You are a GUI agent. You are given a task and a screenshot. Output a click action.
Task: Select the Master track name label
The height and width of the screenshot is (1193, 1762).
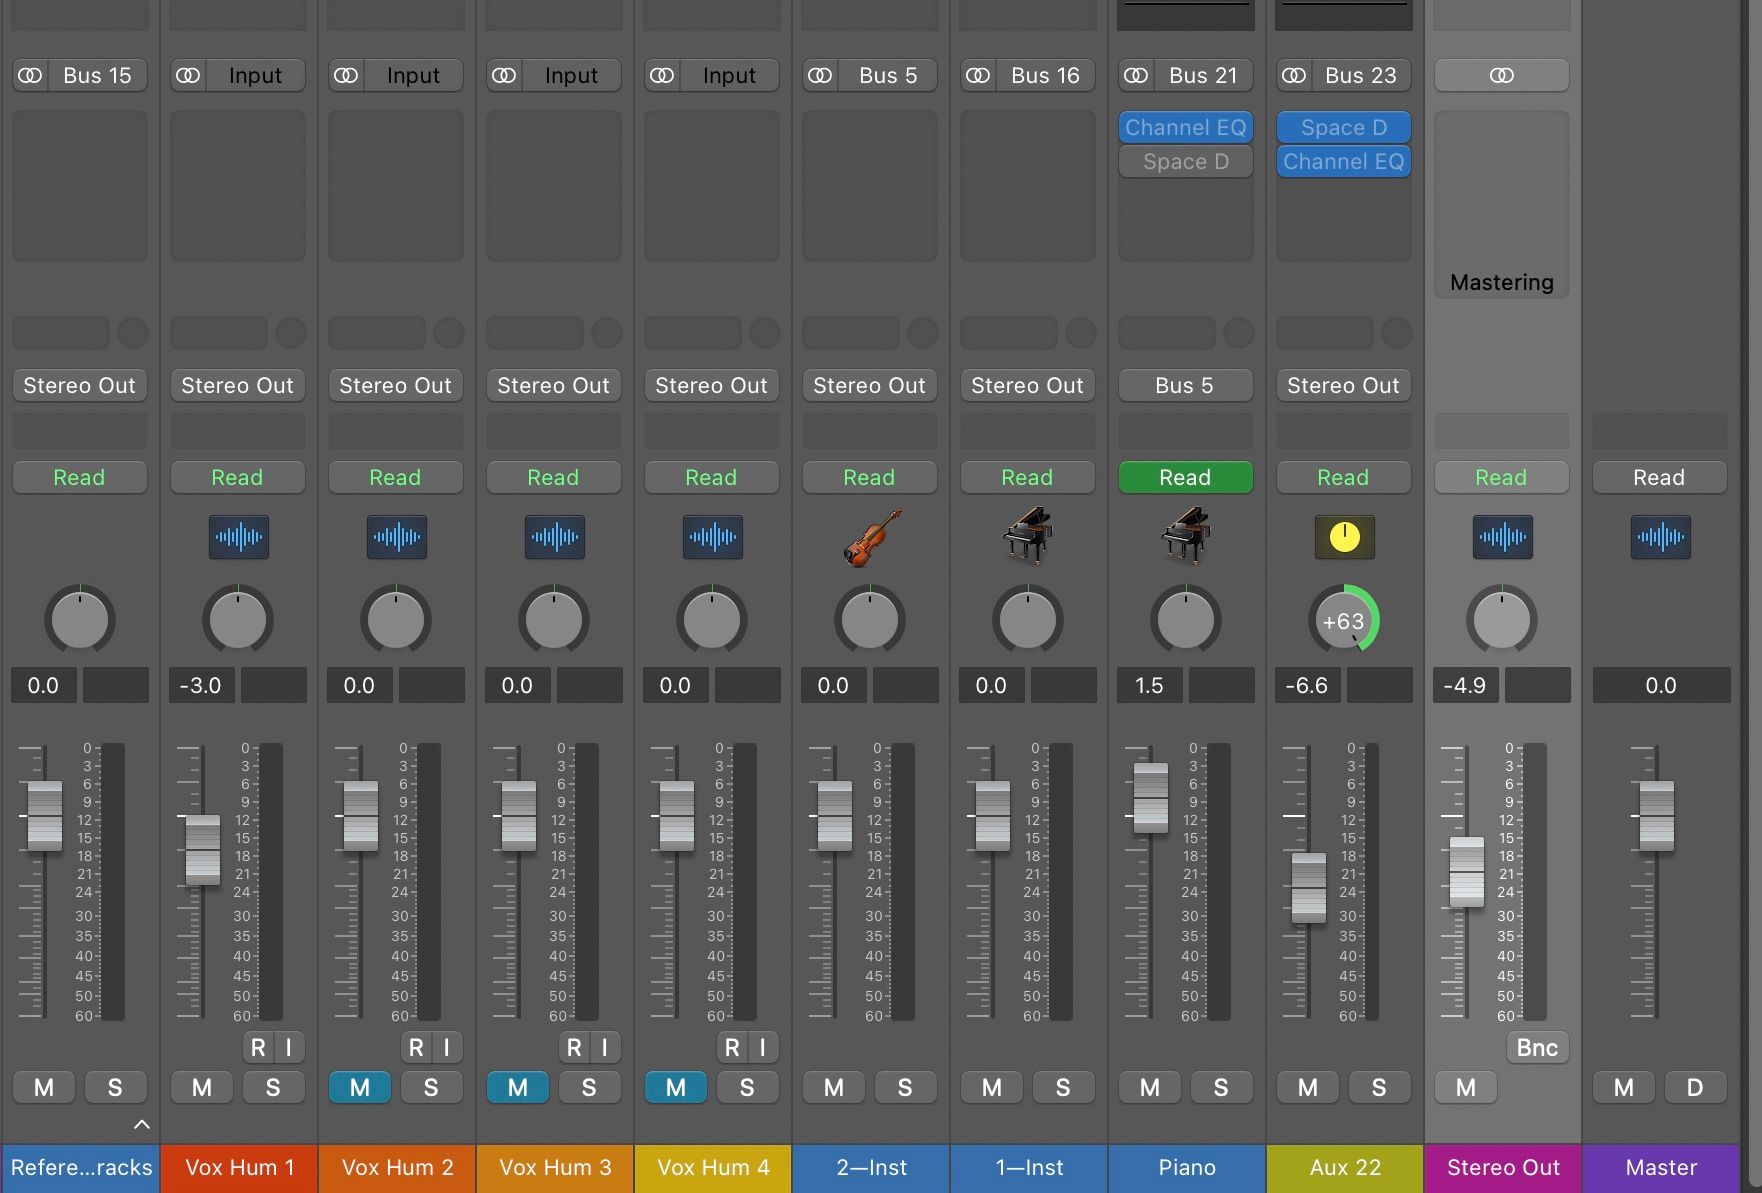pos(1659,1167)
